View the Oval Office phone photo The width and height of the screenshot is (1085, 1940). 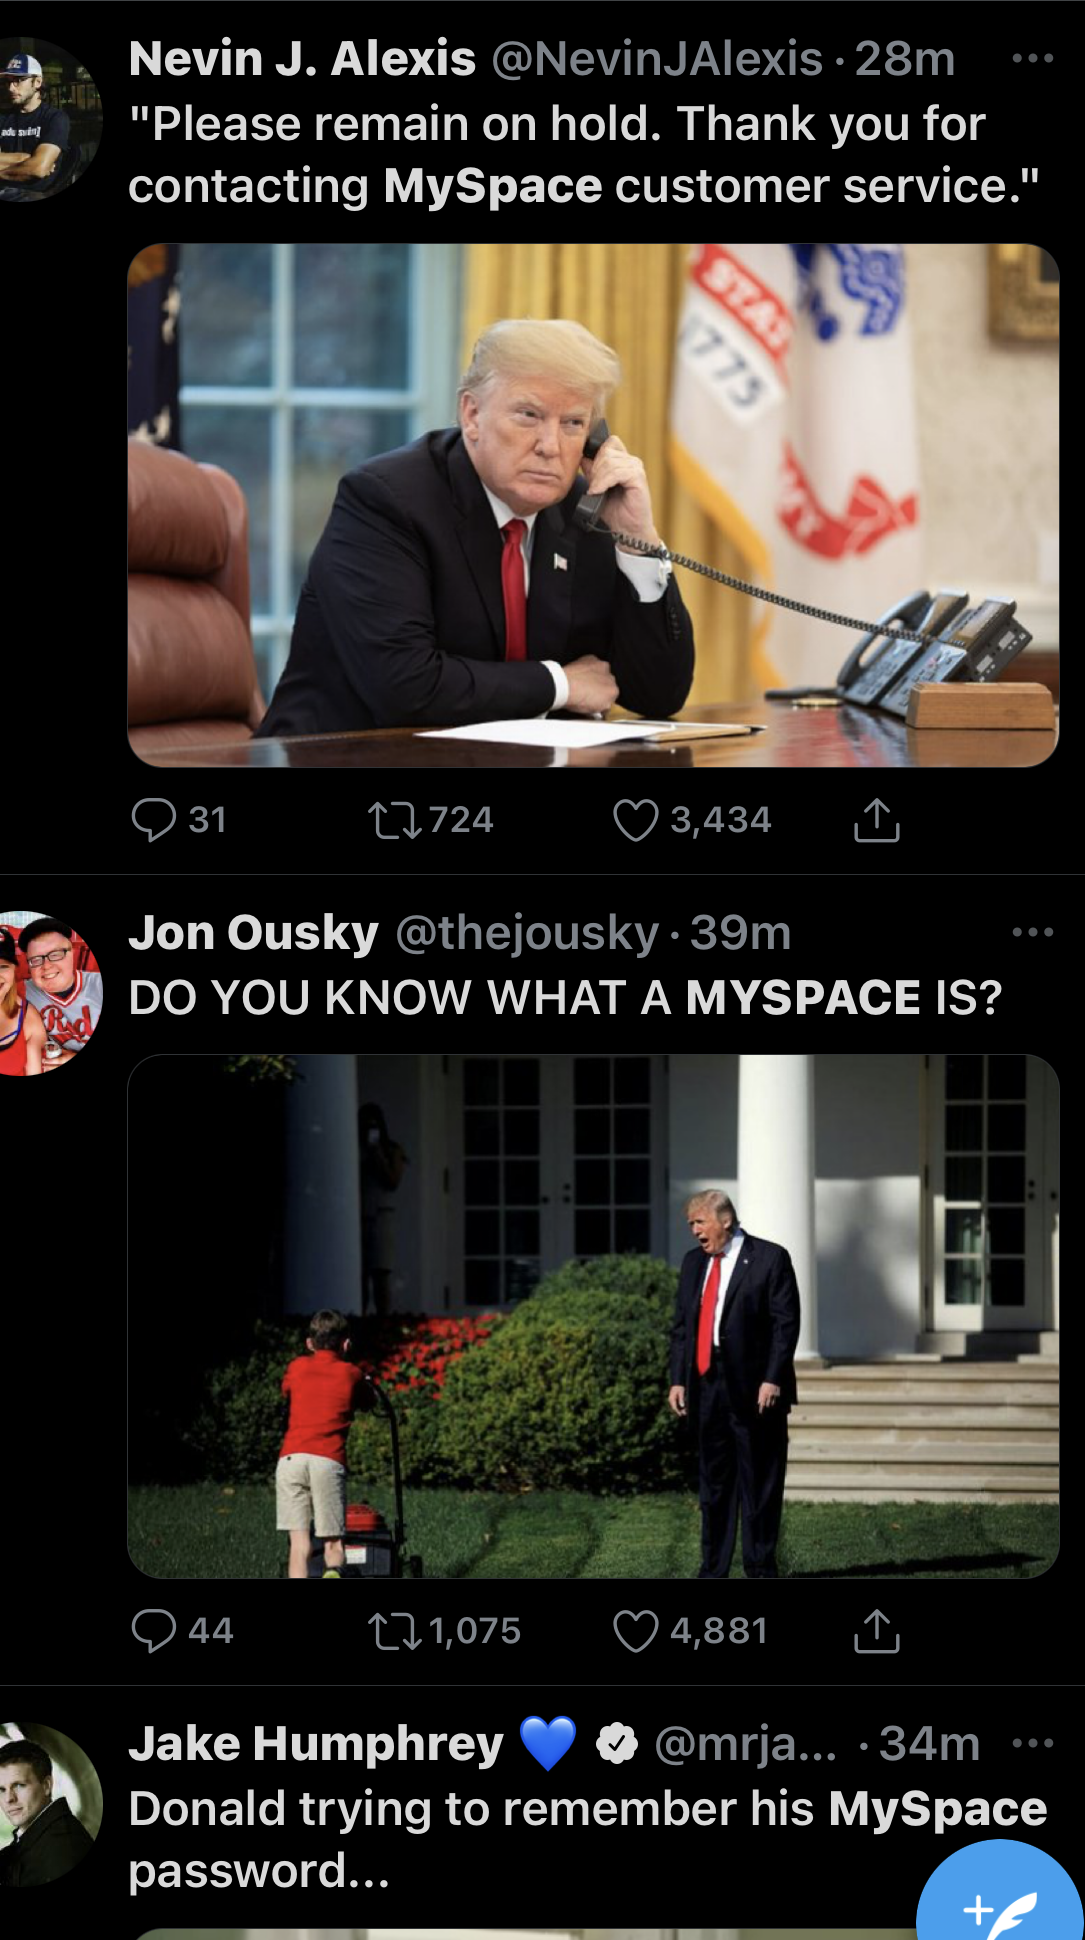click(593, 505)
